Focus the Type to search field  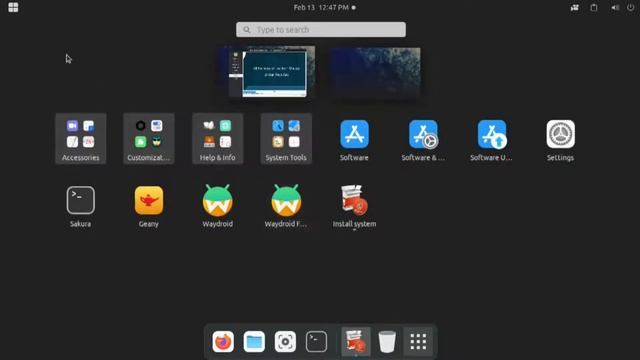pos(321,29)
